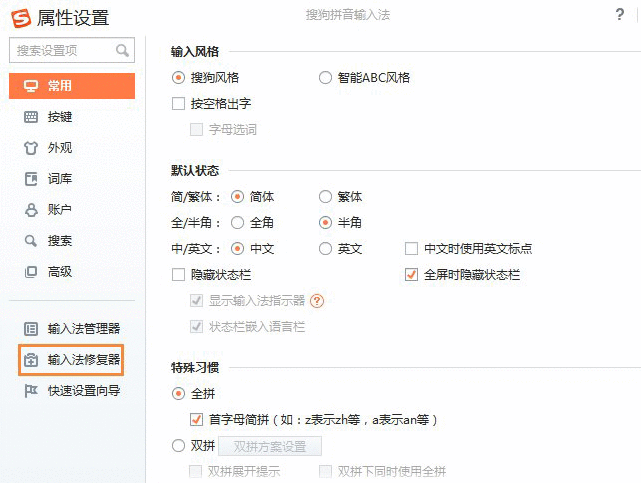The height and width of the screenshot is (483, 641).
Task: Click the 双拼方案设置 button
Action: (270, 446)
